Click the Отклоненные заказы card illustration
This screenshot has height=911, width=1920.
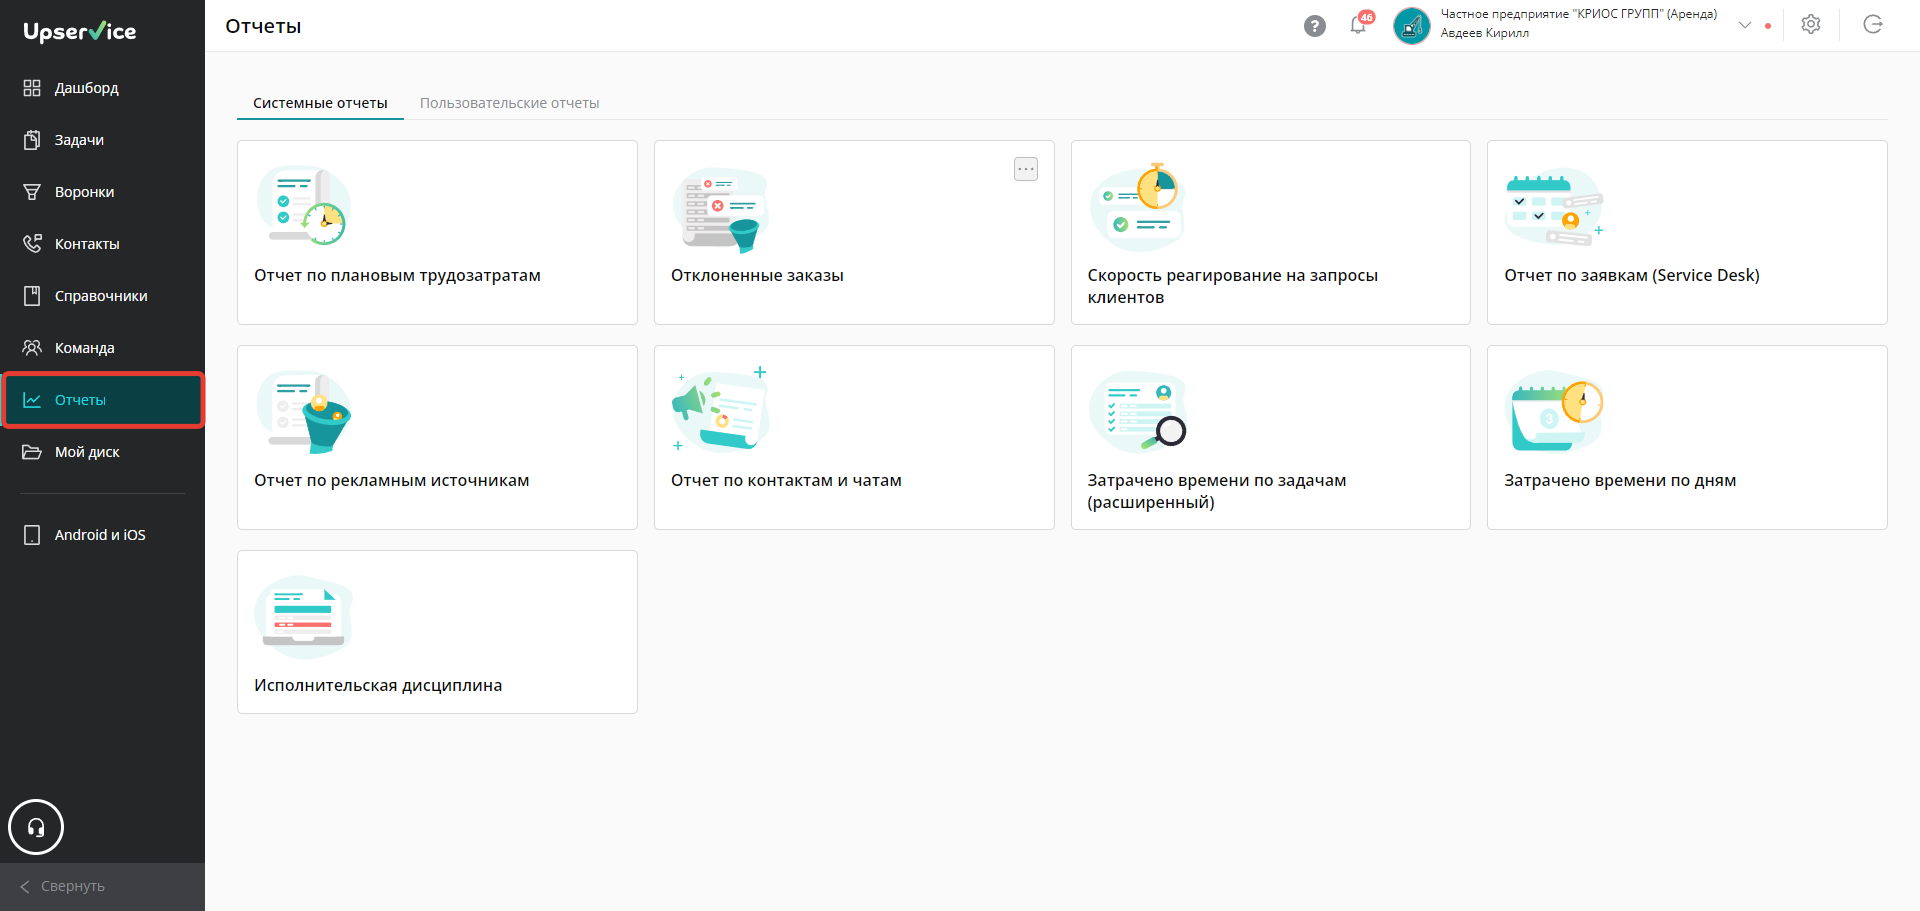click(x=721, y=209)
